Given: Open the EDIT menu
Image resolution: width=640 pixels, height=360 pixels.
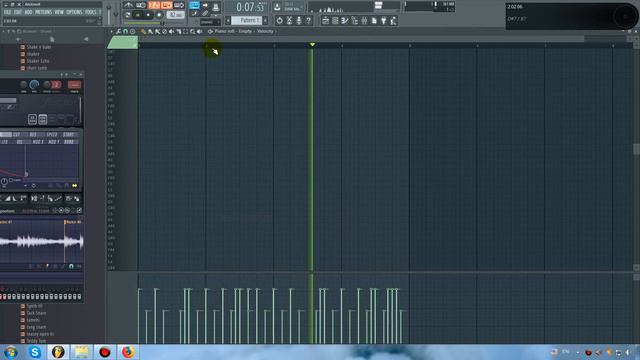Looking at the screenshot, I should click(x=18, y=12).
